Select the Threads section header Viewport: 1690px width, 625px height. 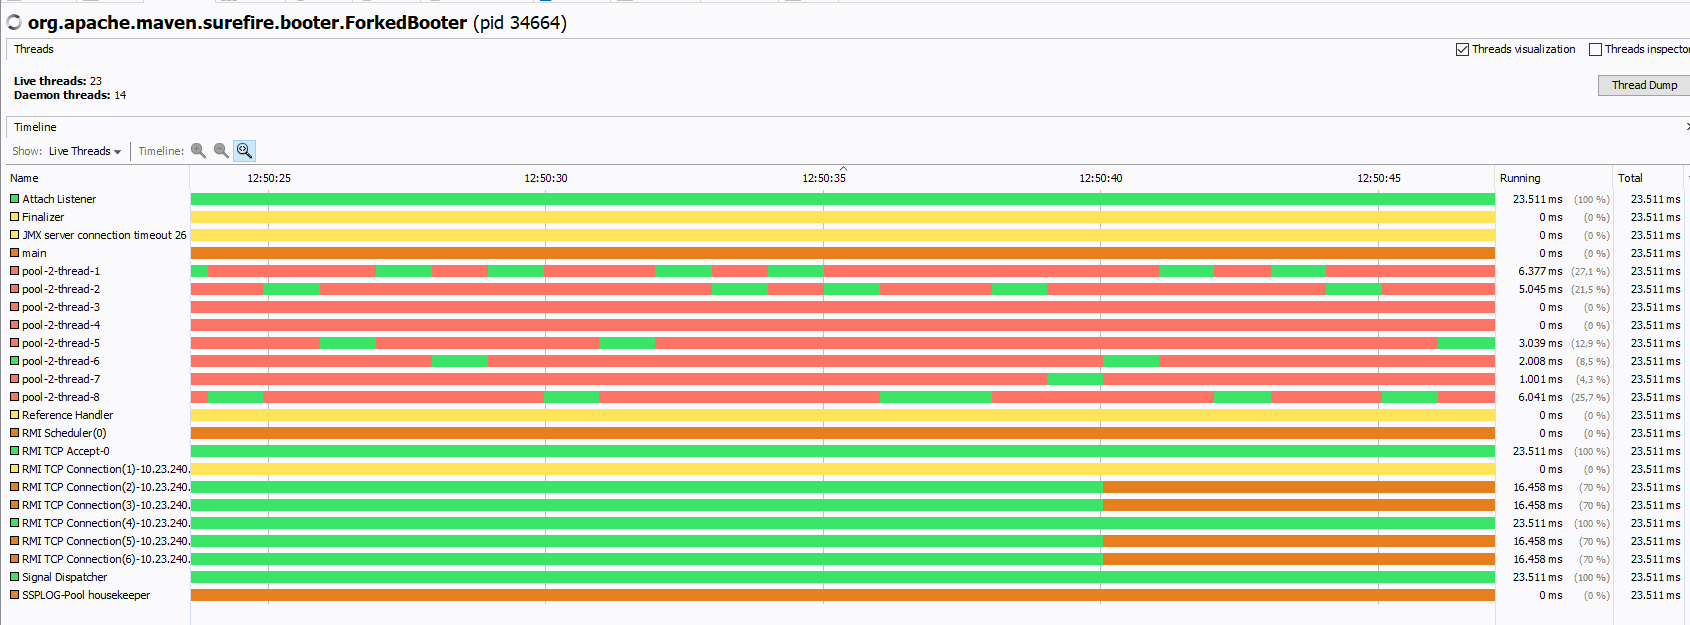tap(34, 49)
